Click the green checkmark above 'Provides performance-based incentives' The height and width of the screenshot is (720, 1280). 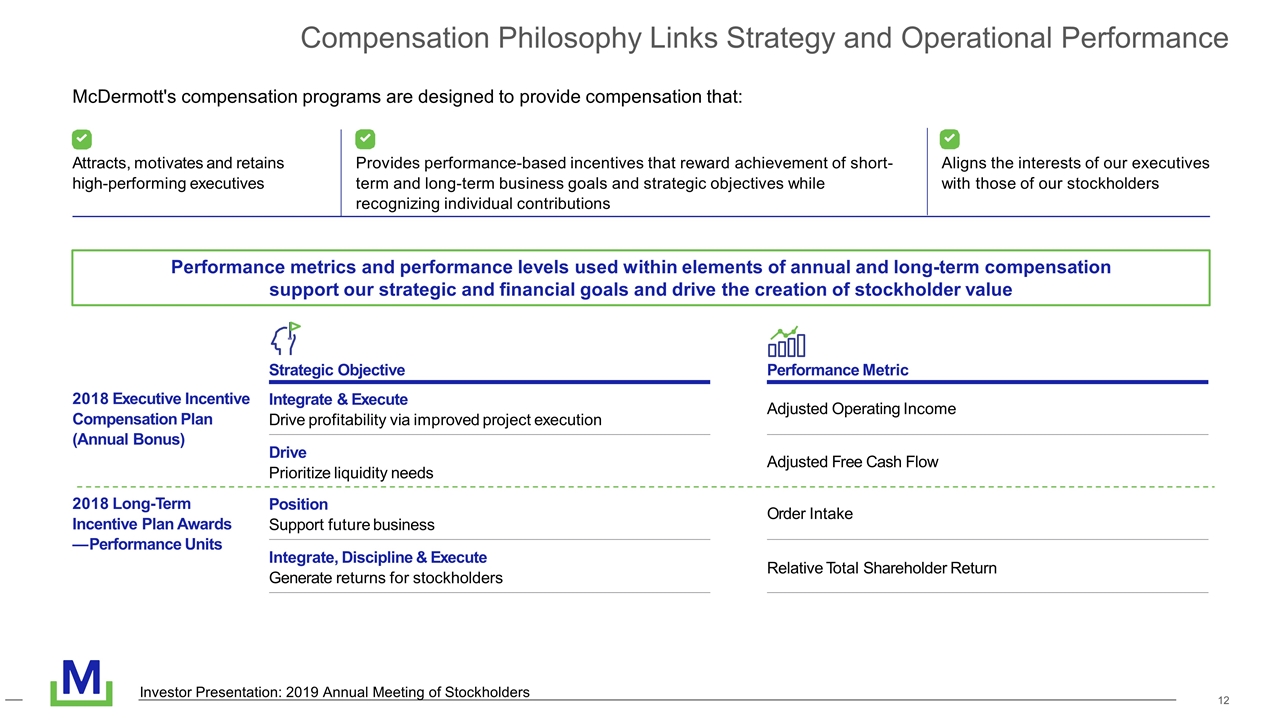click(x=365, y=137)
